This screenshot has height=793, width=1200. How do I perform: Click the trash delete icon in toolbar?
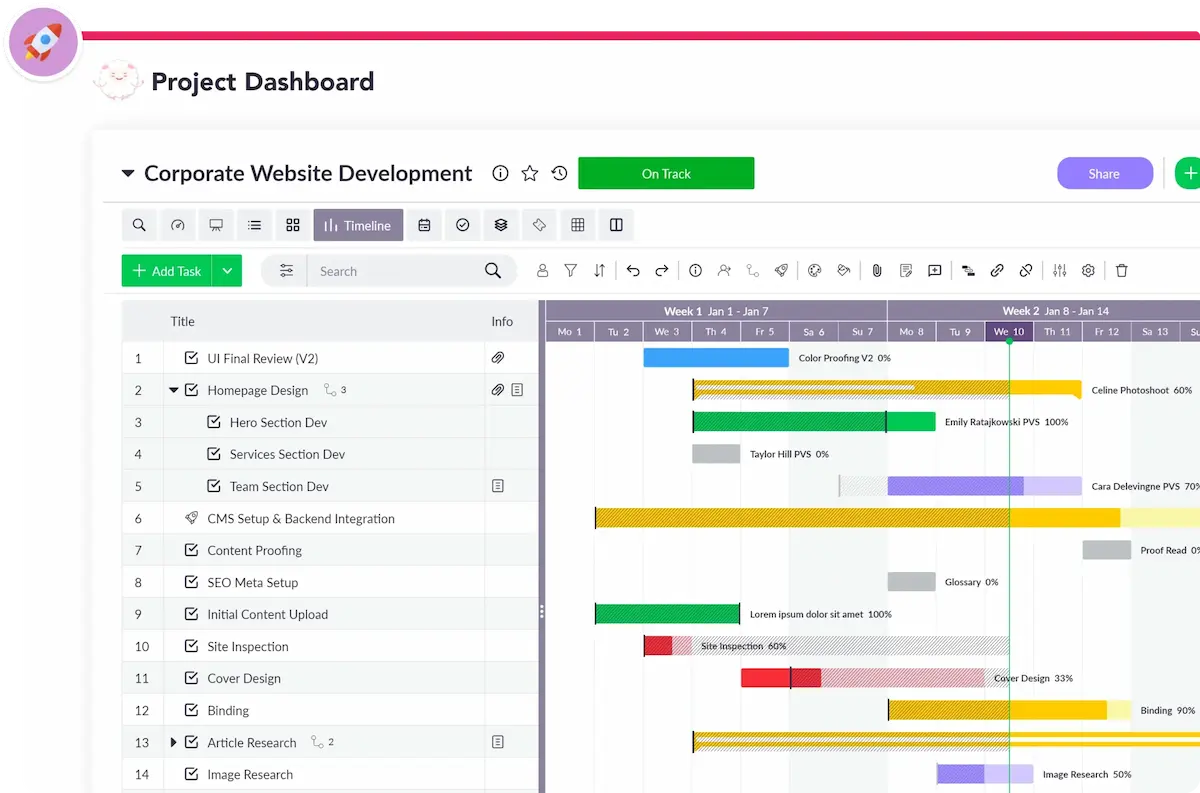pyautogui.click(x=1121, y=271)
